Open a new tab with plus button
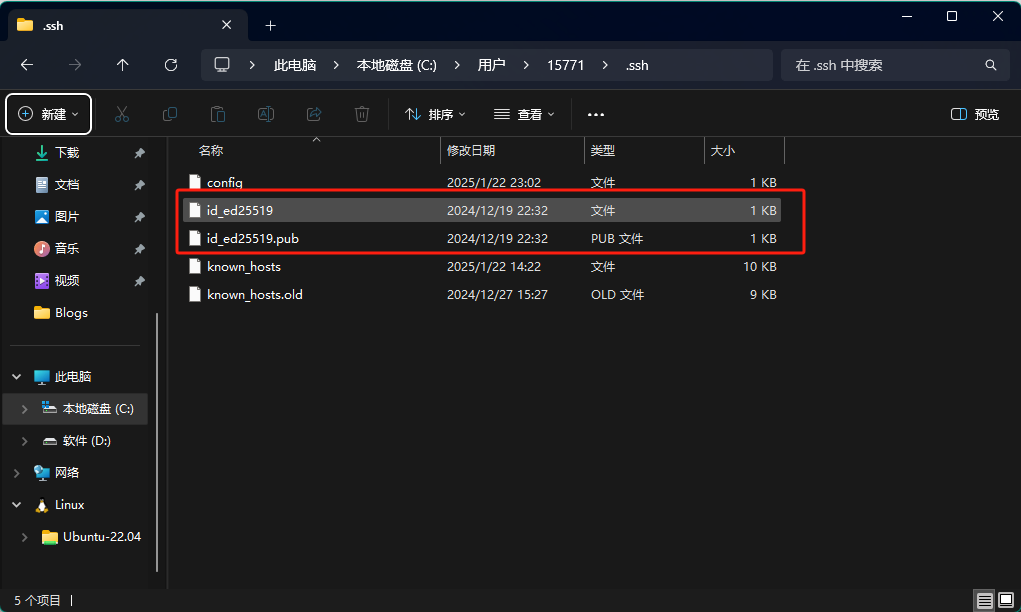This screenshot has width=1021, height=612. [270, 25]
